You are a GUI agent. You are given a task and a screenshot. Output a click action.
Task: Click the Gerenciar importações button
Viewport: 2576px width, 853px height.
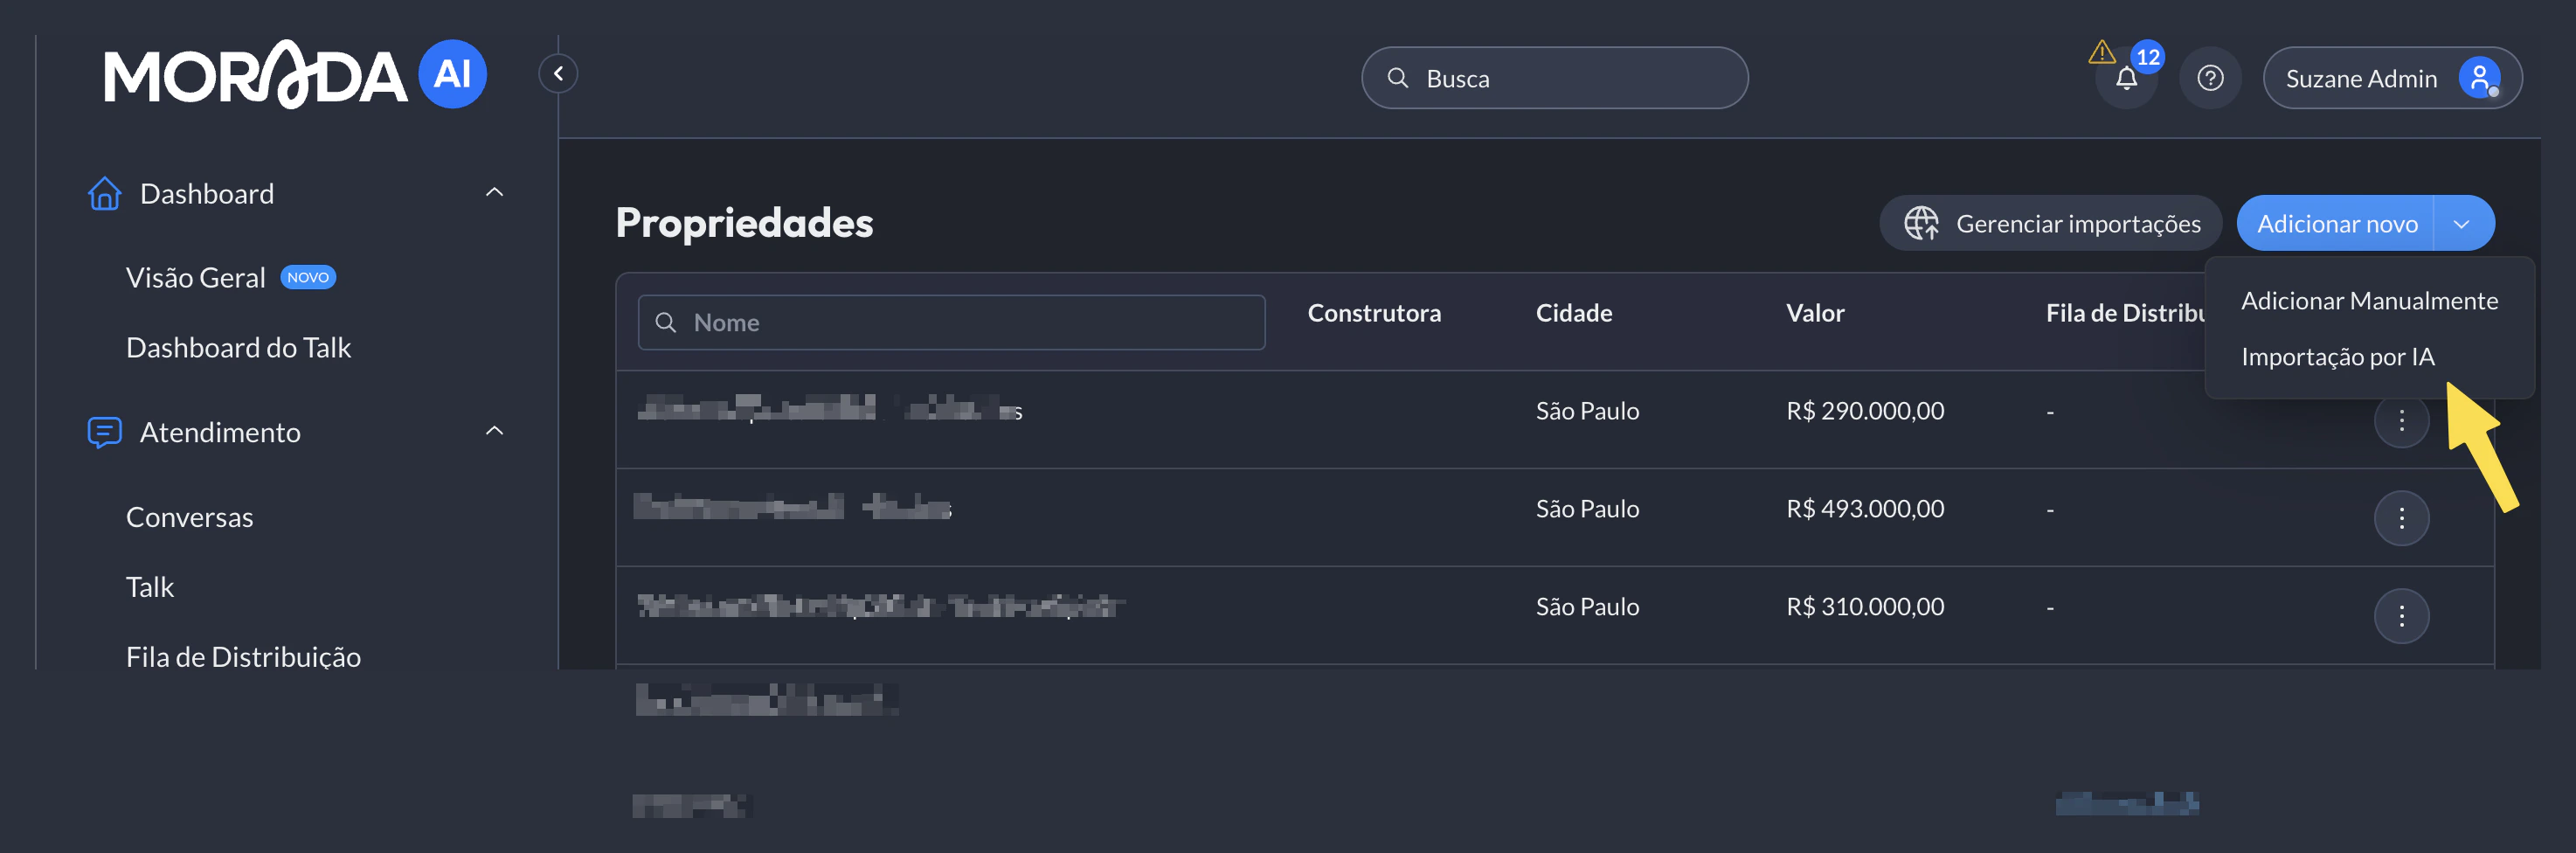2049,222
